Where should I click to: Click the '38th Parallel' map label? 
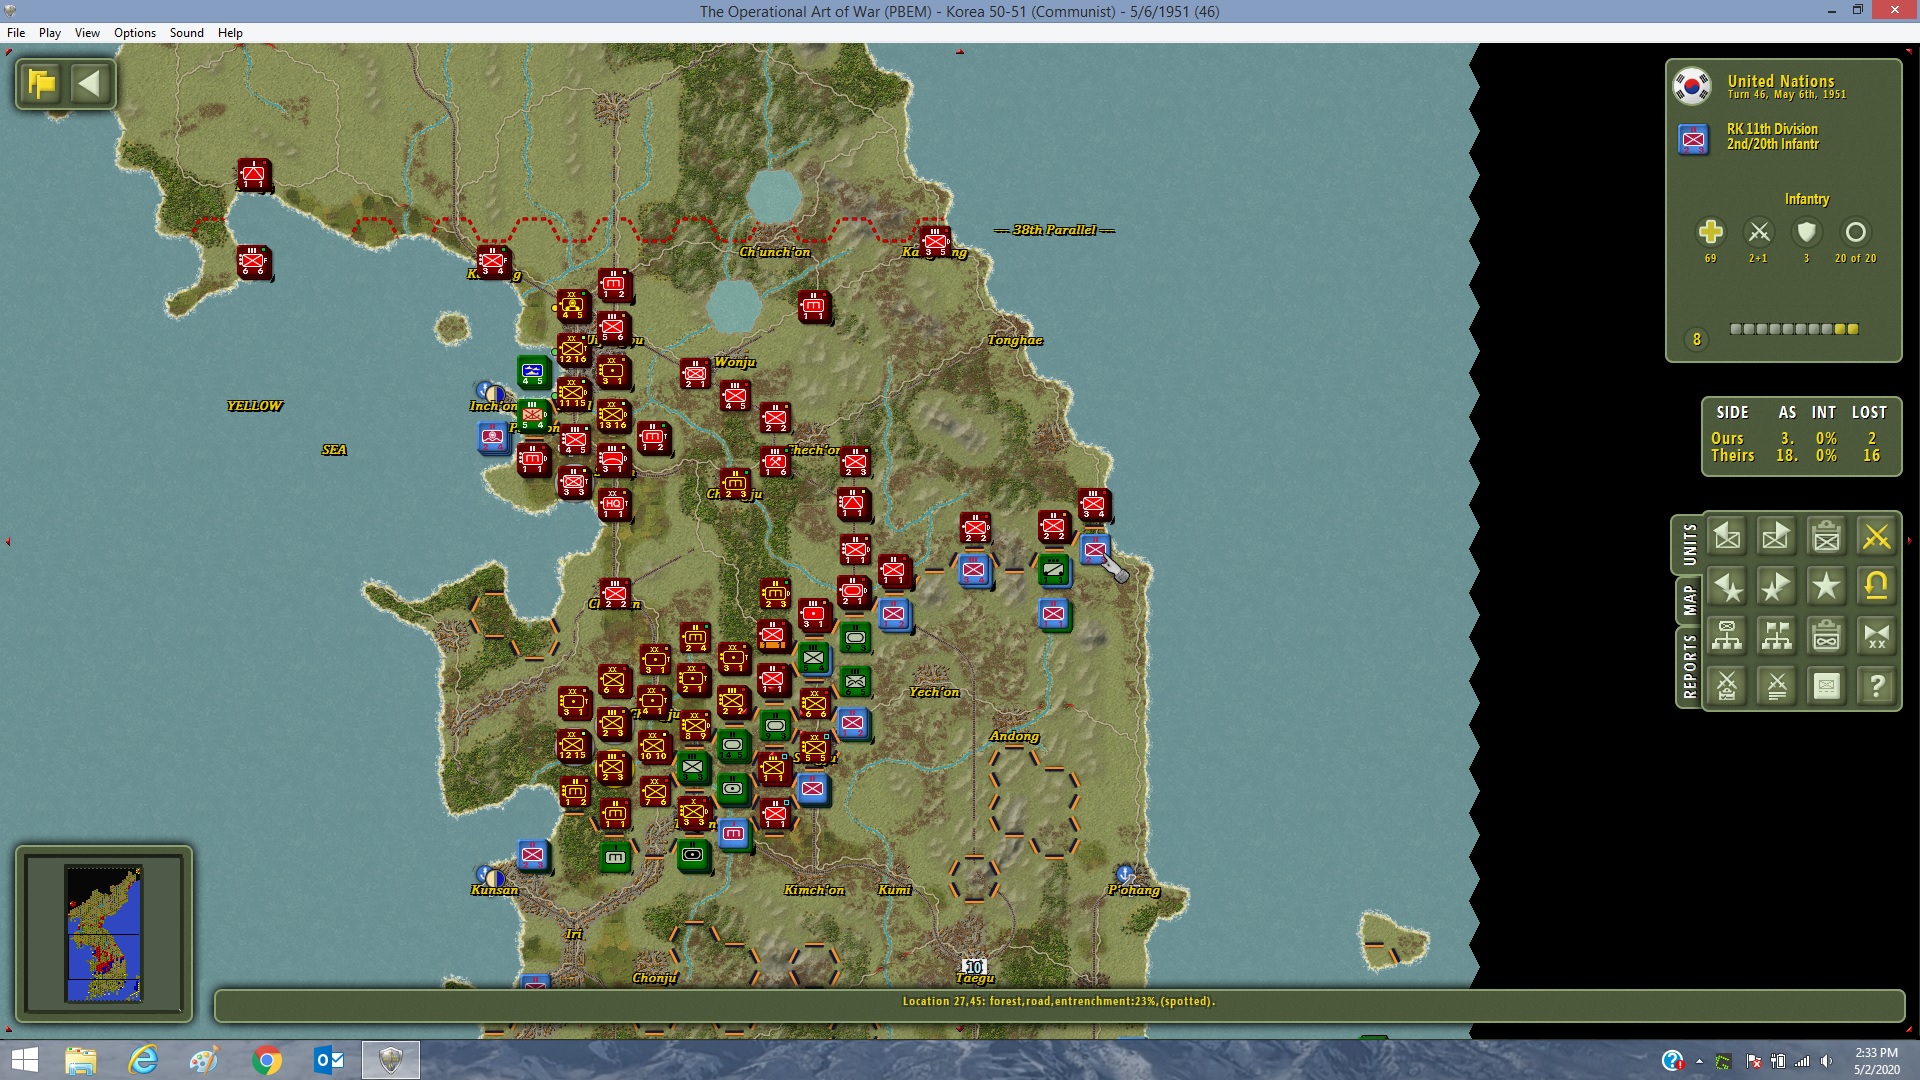tap(1054, 230)
